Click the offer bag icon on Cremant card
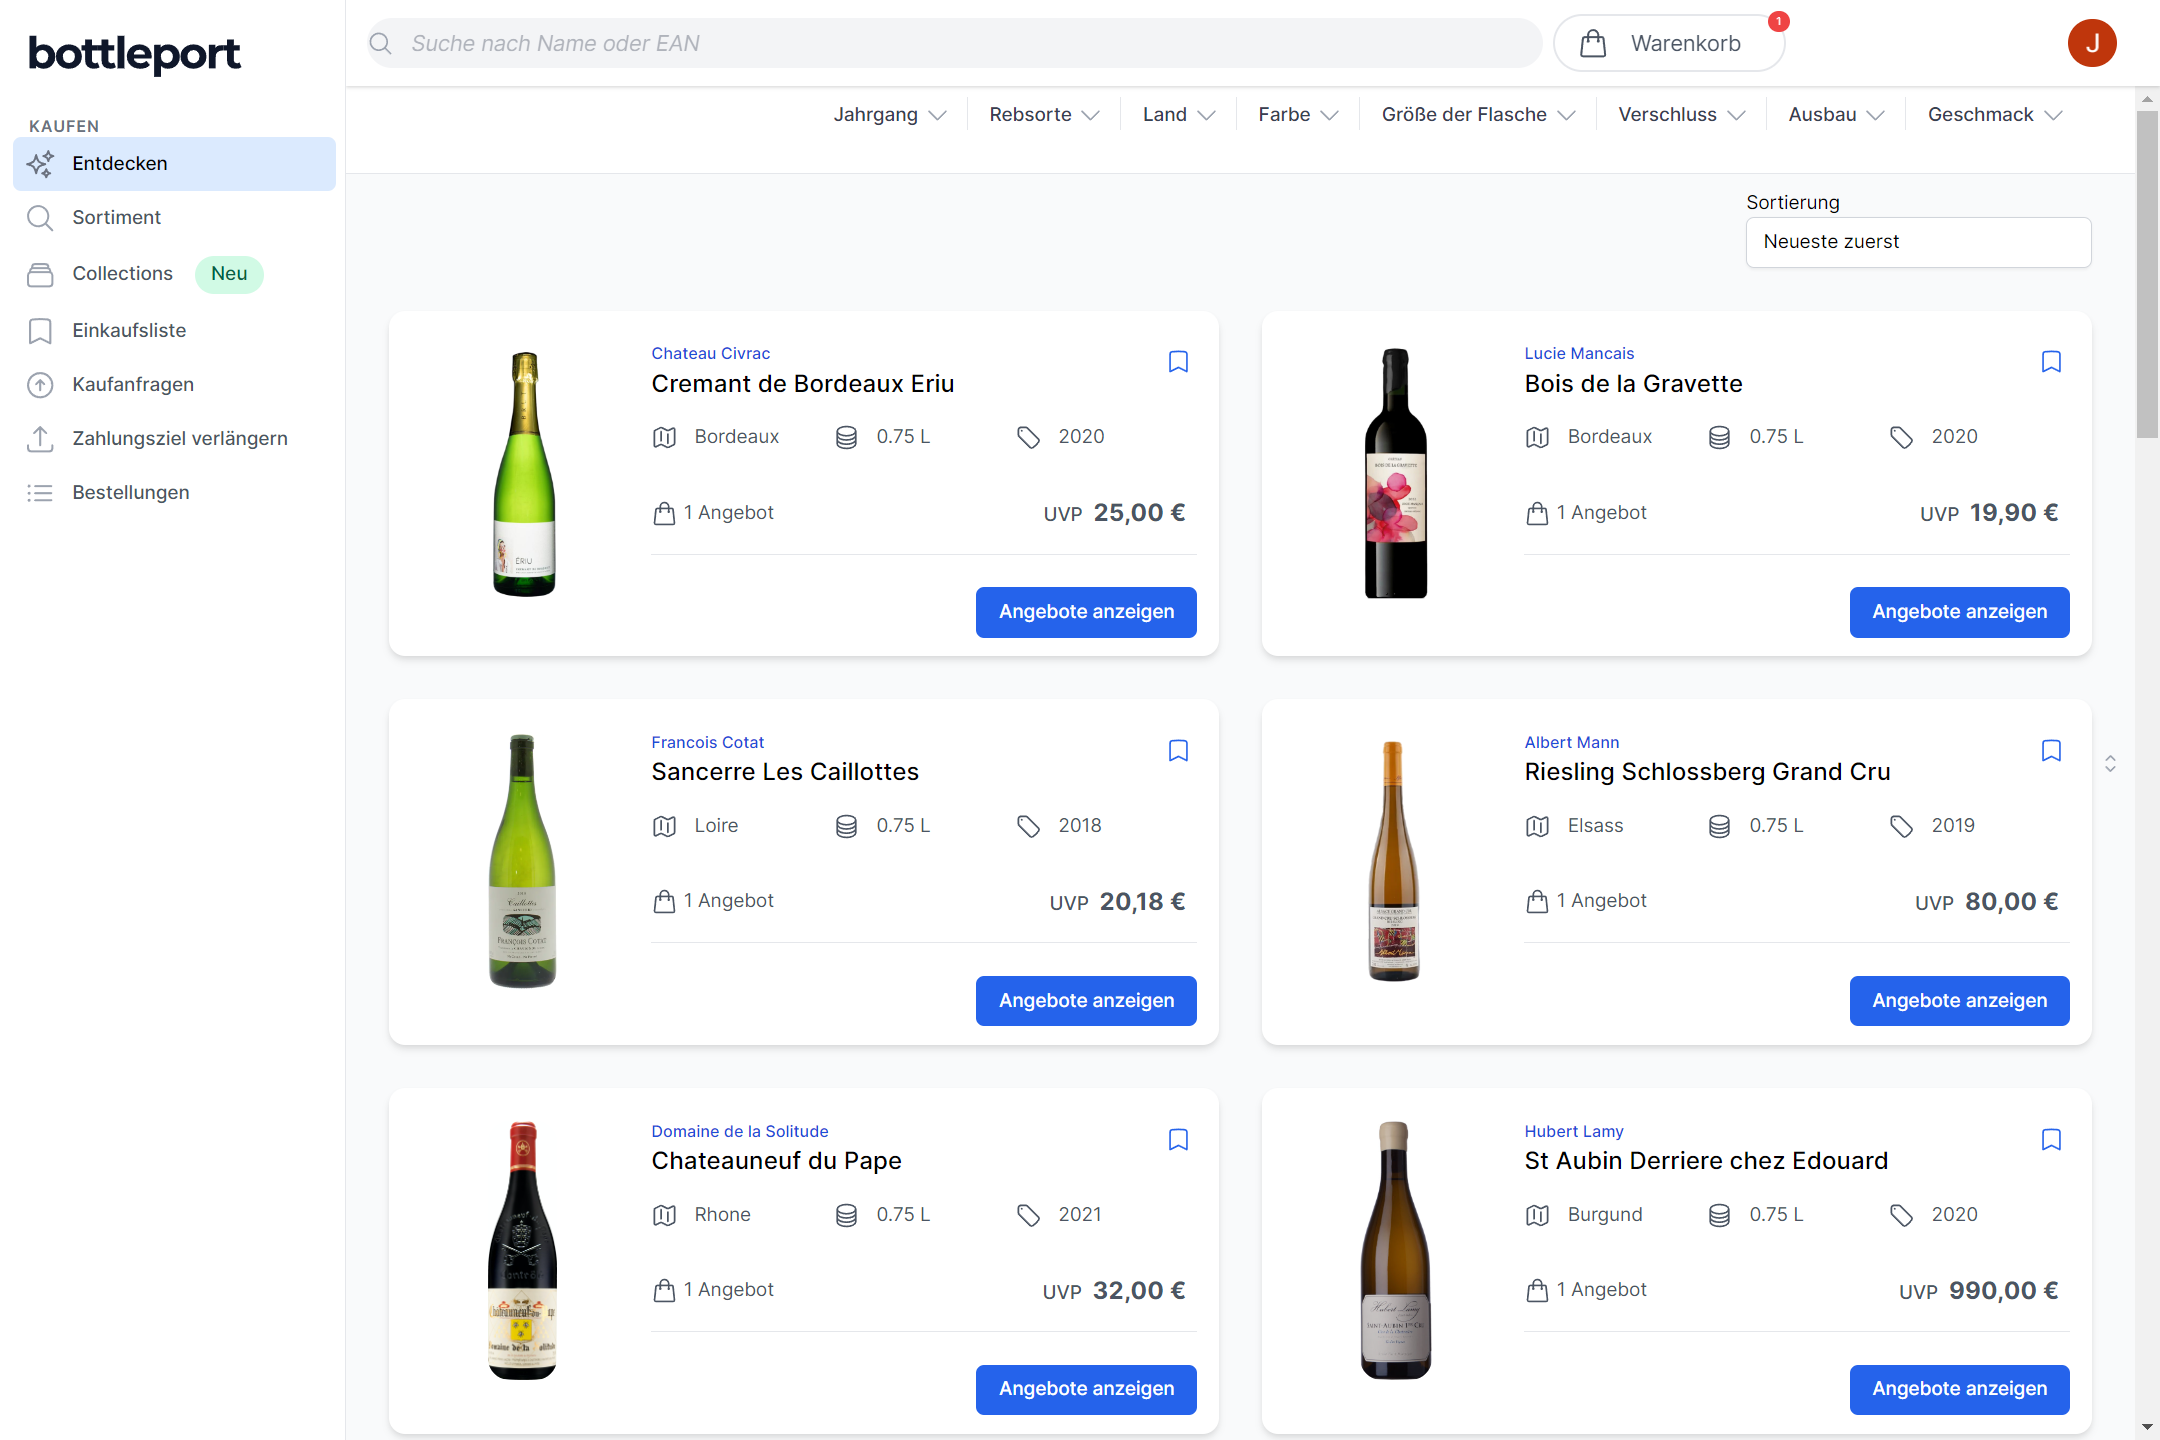Screen dimensions: 2160x1440 [664, 514]
